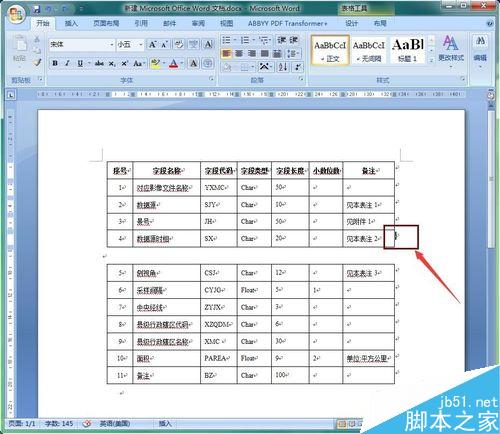Open the 编辑 editing group dropdown
The width and height of the screenshot is (500, 434).
(480, 52)
